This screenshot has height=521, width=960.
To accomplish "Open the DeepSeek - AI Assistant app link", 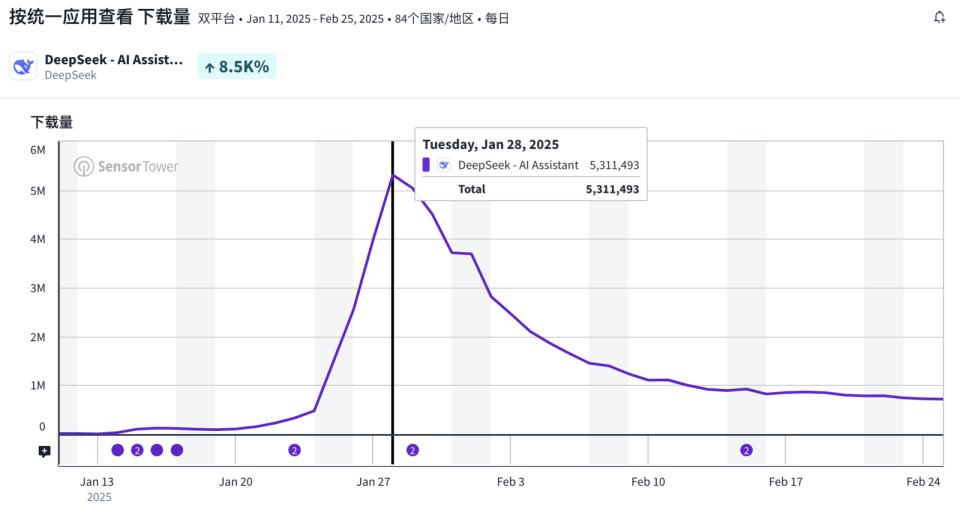I will point(114,59).
